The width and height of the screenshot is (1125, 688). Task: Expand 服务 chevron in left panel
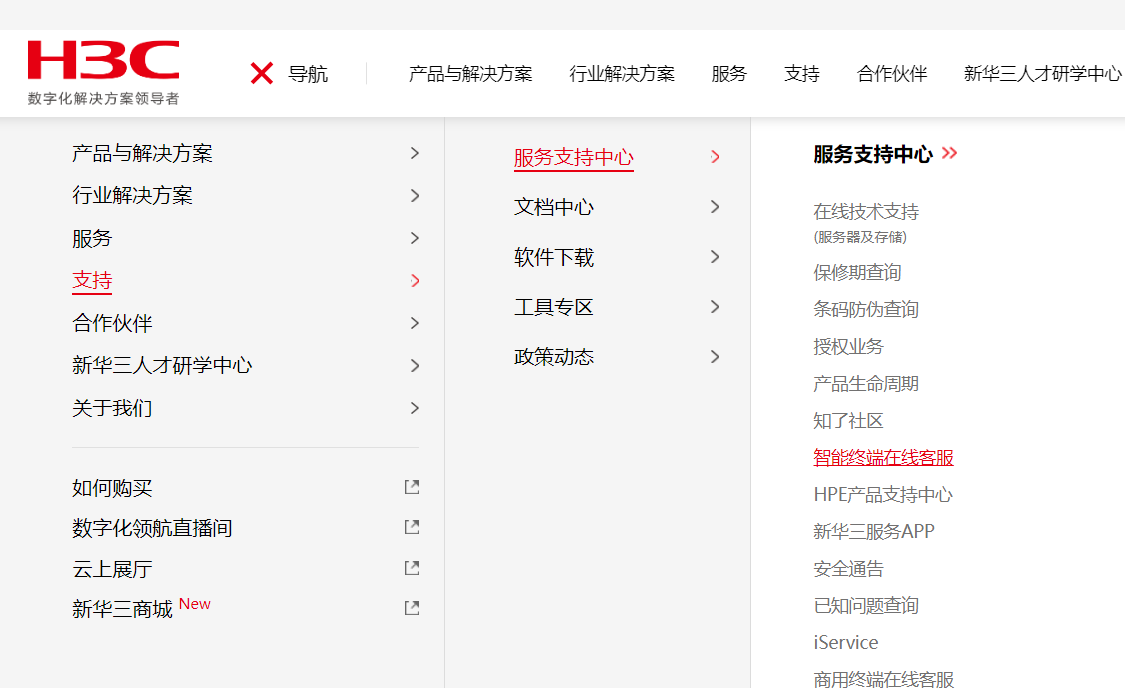coord(415,238)
